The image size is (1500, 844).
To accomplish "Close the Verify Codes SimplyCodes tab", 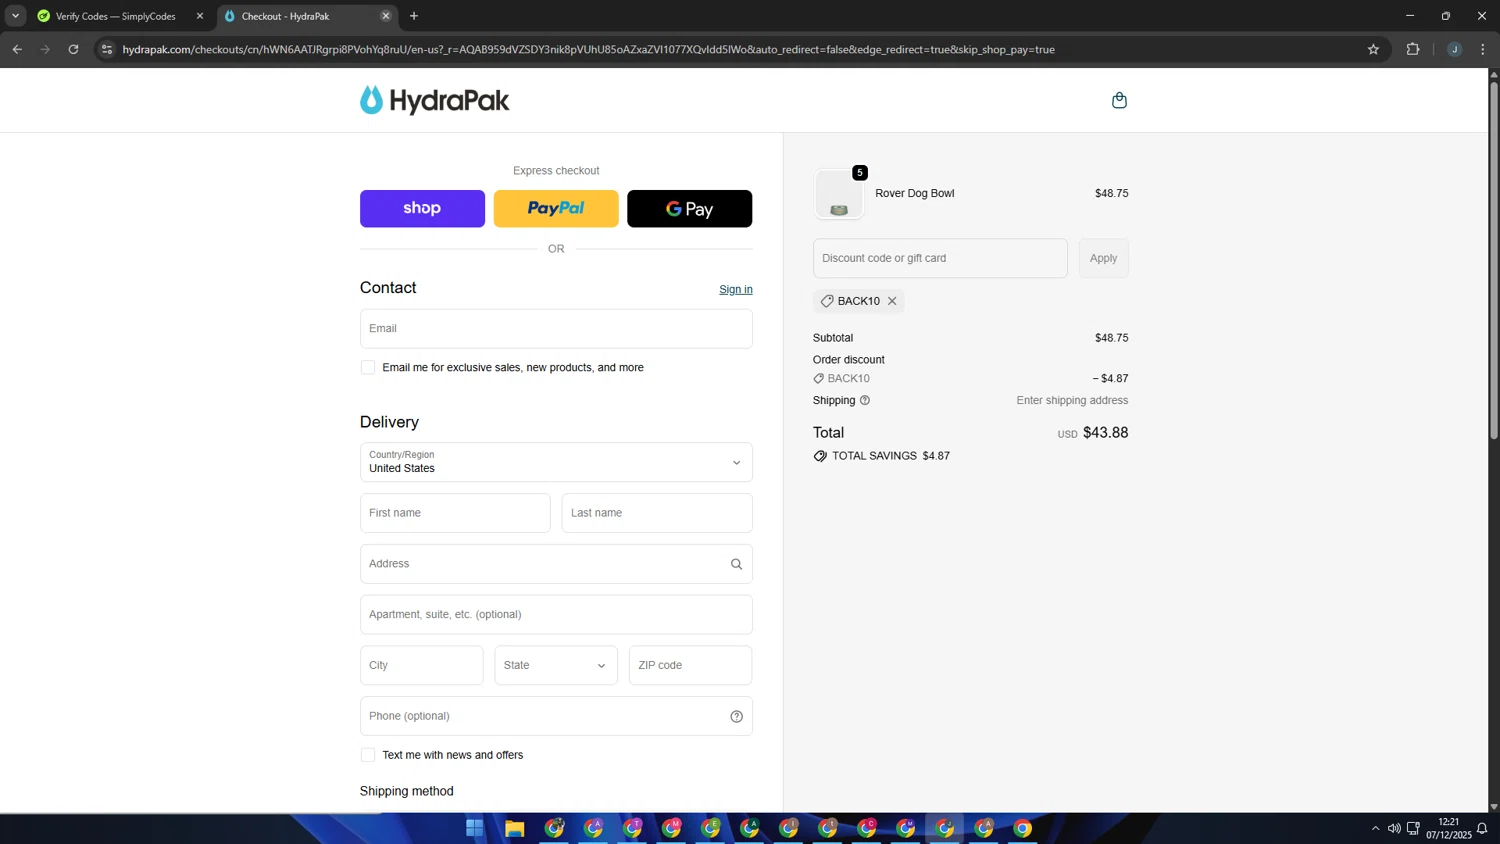I will [200, 16].
